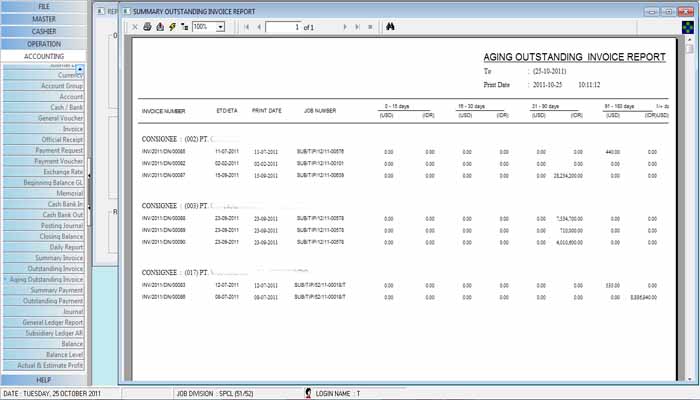Go to first report page
The height and width of the screenshot is (400, 700).
(x=246, y=27)
